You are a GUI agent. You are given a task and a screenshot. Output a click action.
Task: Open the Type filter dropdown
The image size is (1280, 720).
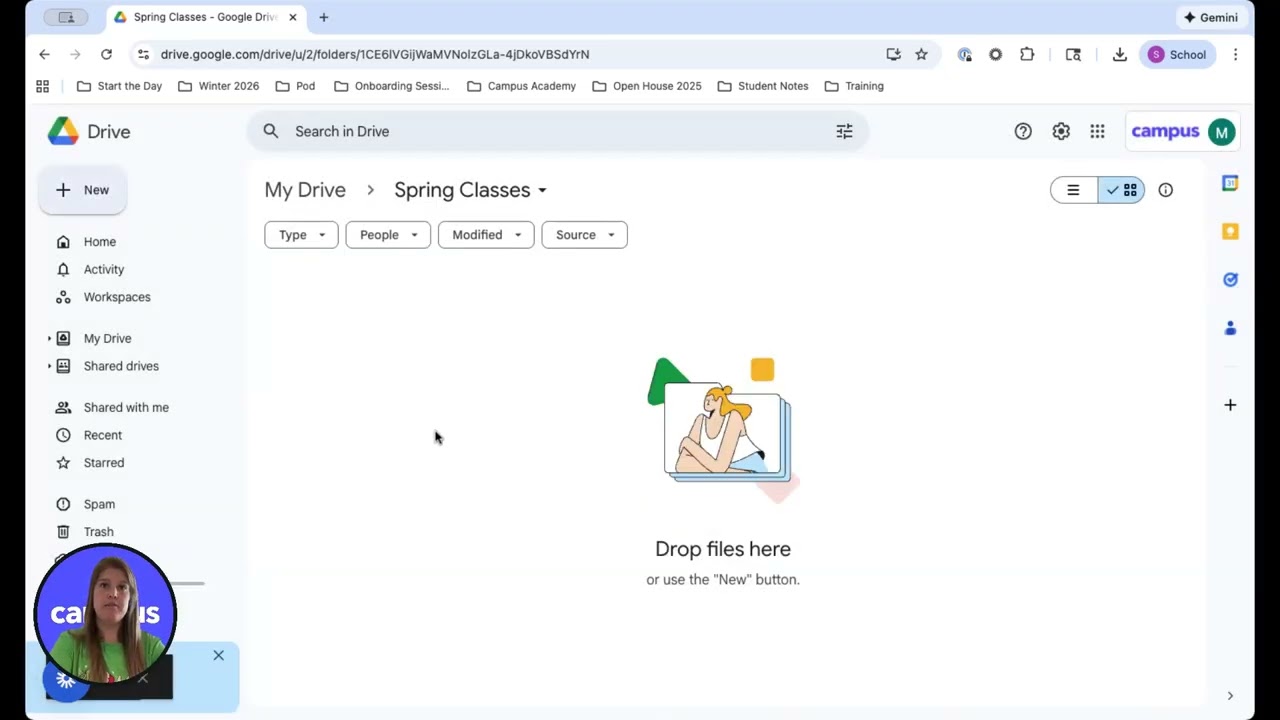(x=301, y=235)
